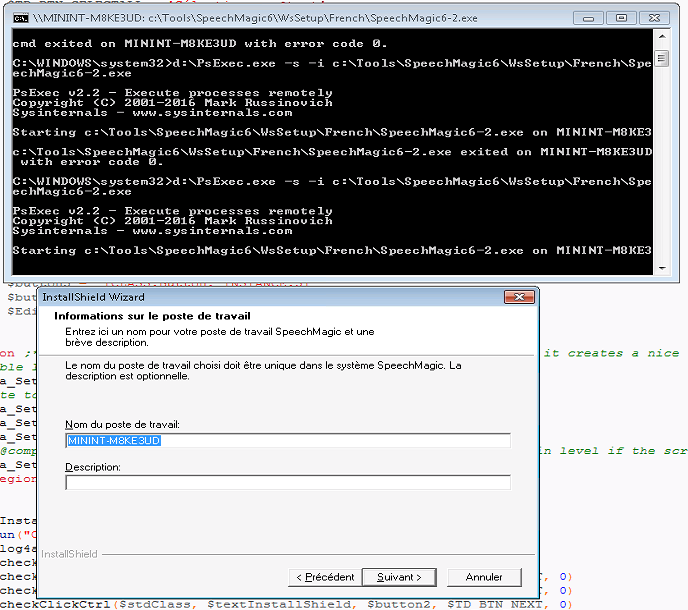
Task: Close the PsExec console window
Action: 654,18
